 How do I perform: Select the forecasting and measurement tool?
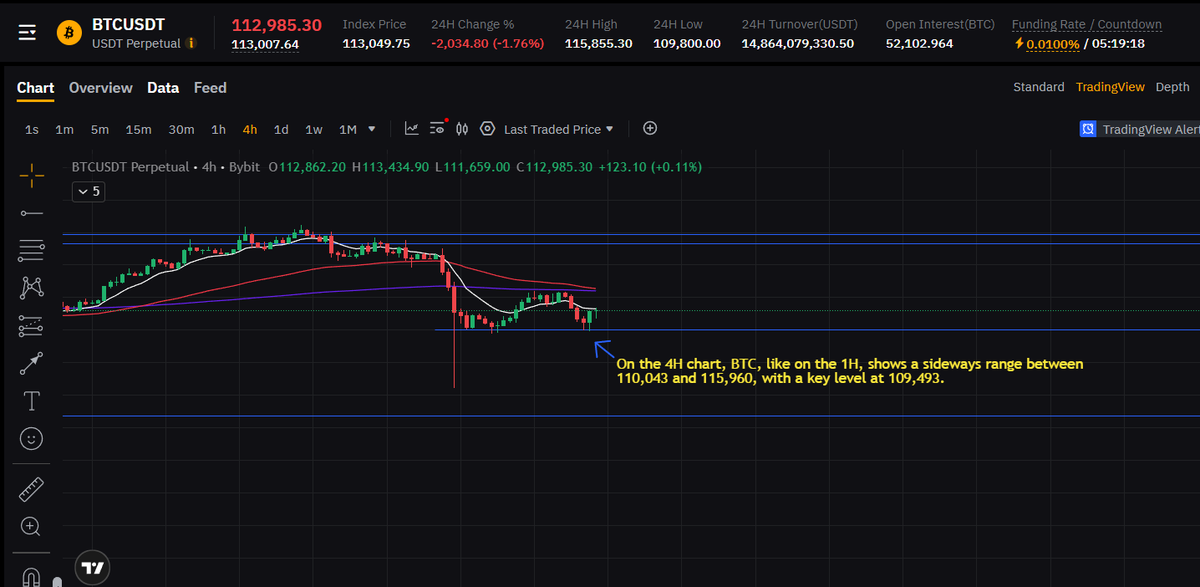click(32, 325)
